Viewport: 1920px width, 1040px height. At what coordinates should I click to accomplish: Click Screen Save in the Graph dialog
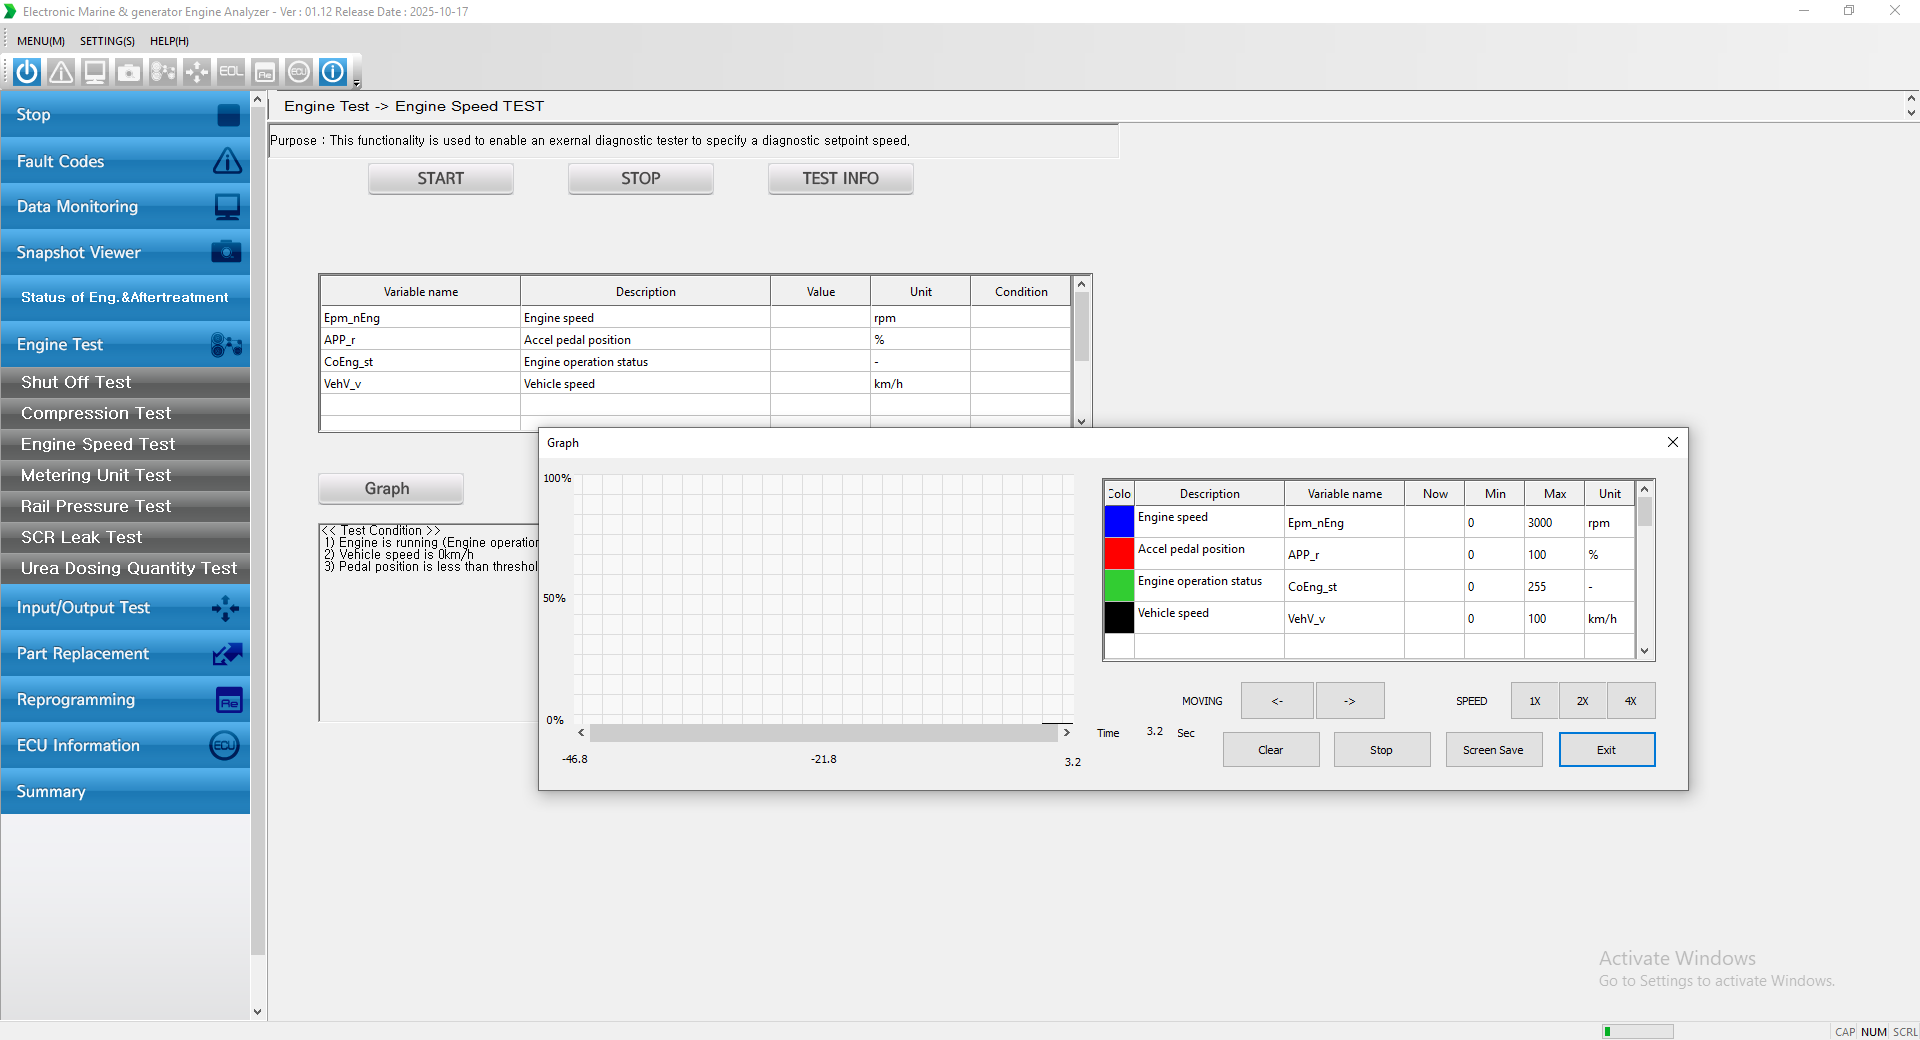click(x=1493, y=750)
